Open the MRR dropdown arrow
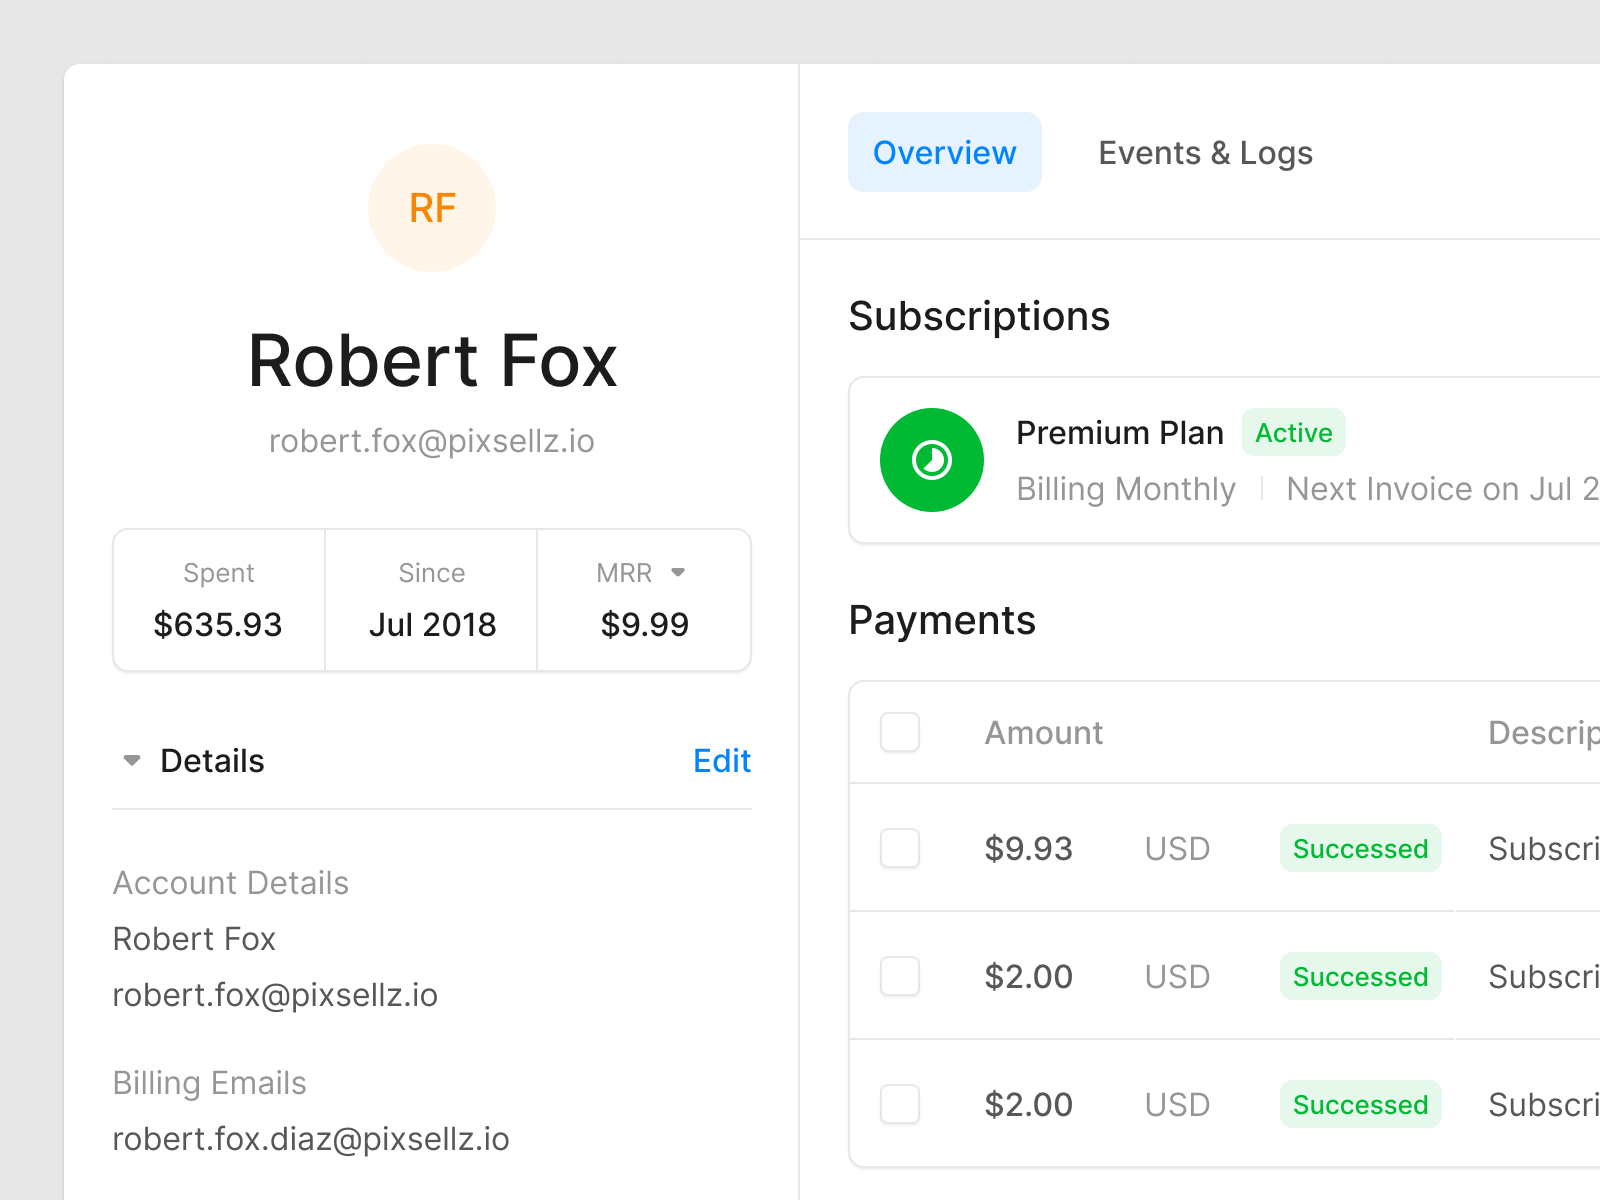 (678, 573)
